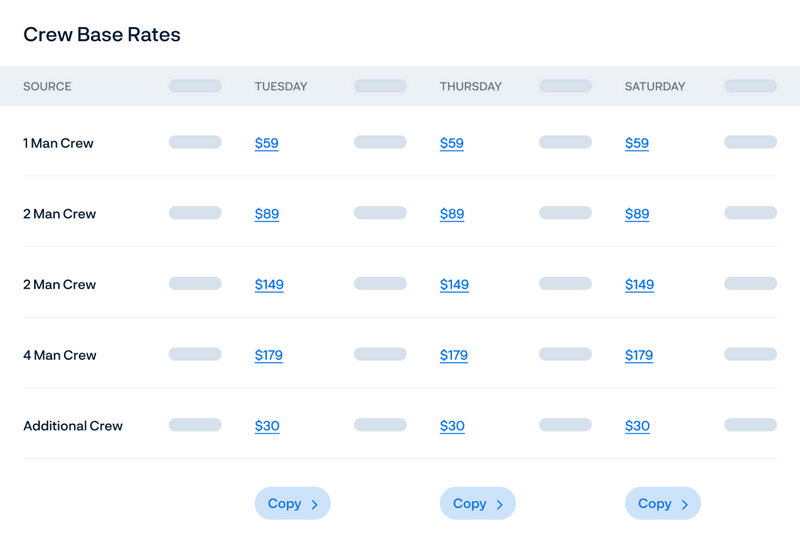800x548 pixels.
Task: Open the 1 Man Crew Thursday $59 rate
Action: coord(452,143)
